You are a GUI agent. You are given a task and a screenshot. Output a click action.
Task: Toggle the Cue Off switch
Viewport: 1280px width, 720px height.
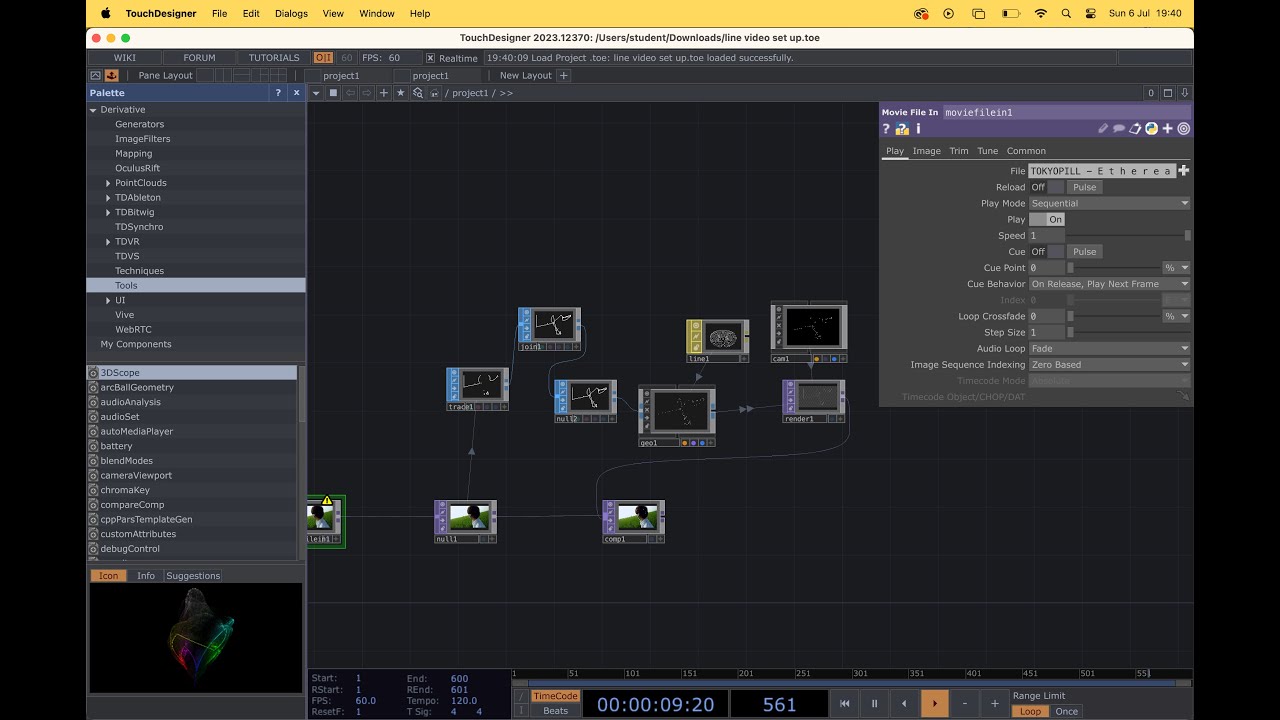coord(1047,251)
